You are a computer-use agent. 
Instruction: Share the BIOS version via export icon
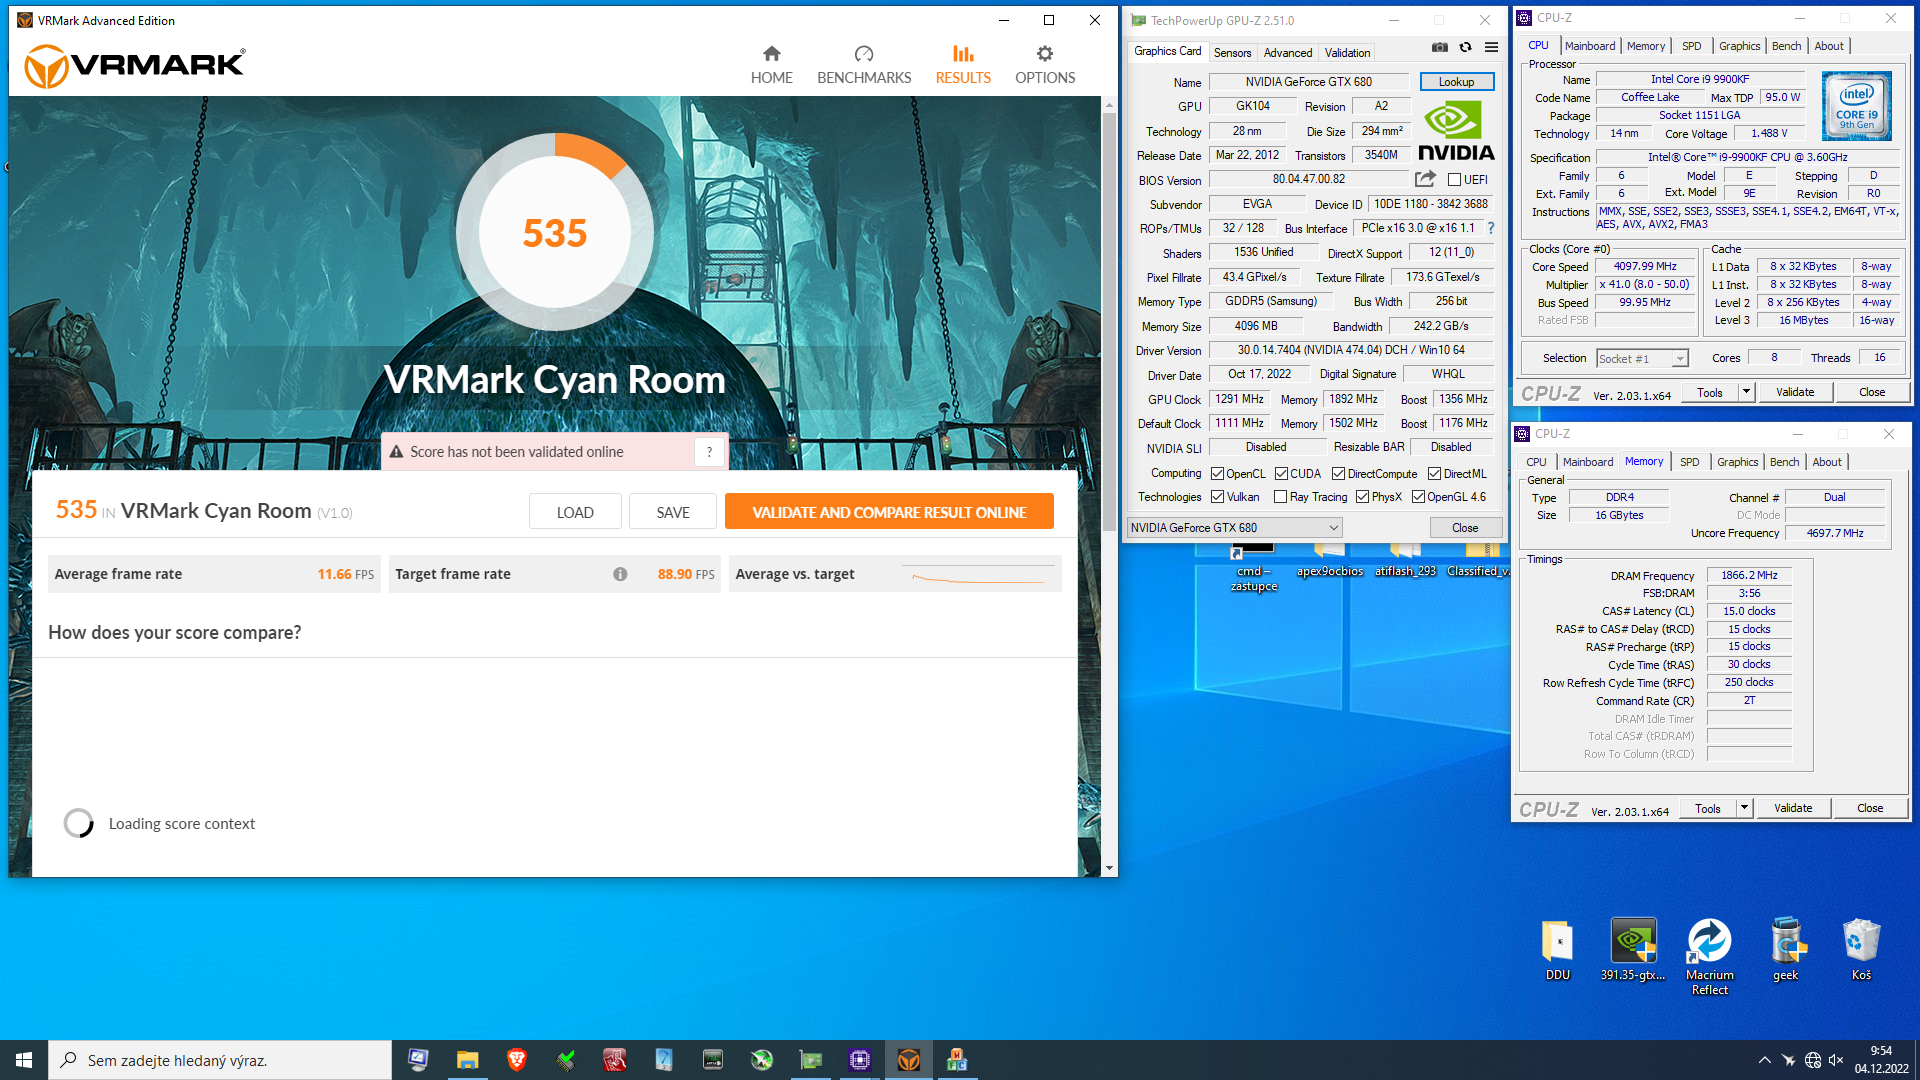click(x=1425, y=179)
